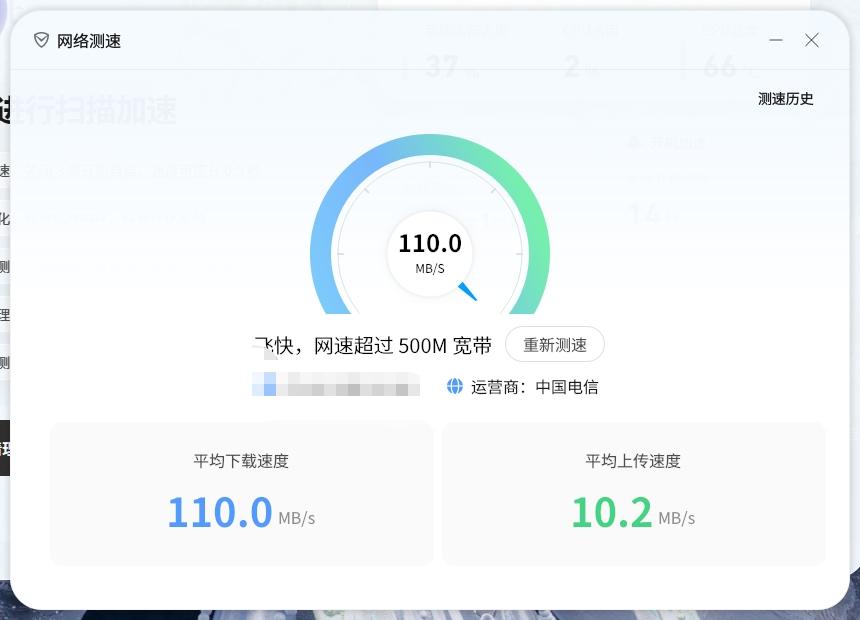Click the MB/S unit label inside gauge
The width and height of the screenshot is (860, 620).
430,269
